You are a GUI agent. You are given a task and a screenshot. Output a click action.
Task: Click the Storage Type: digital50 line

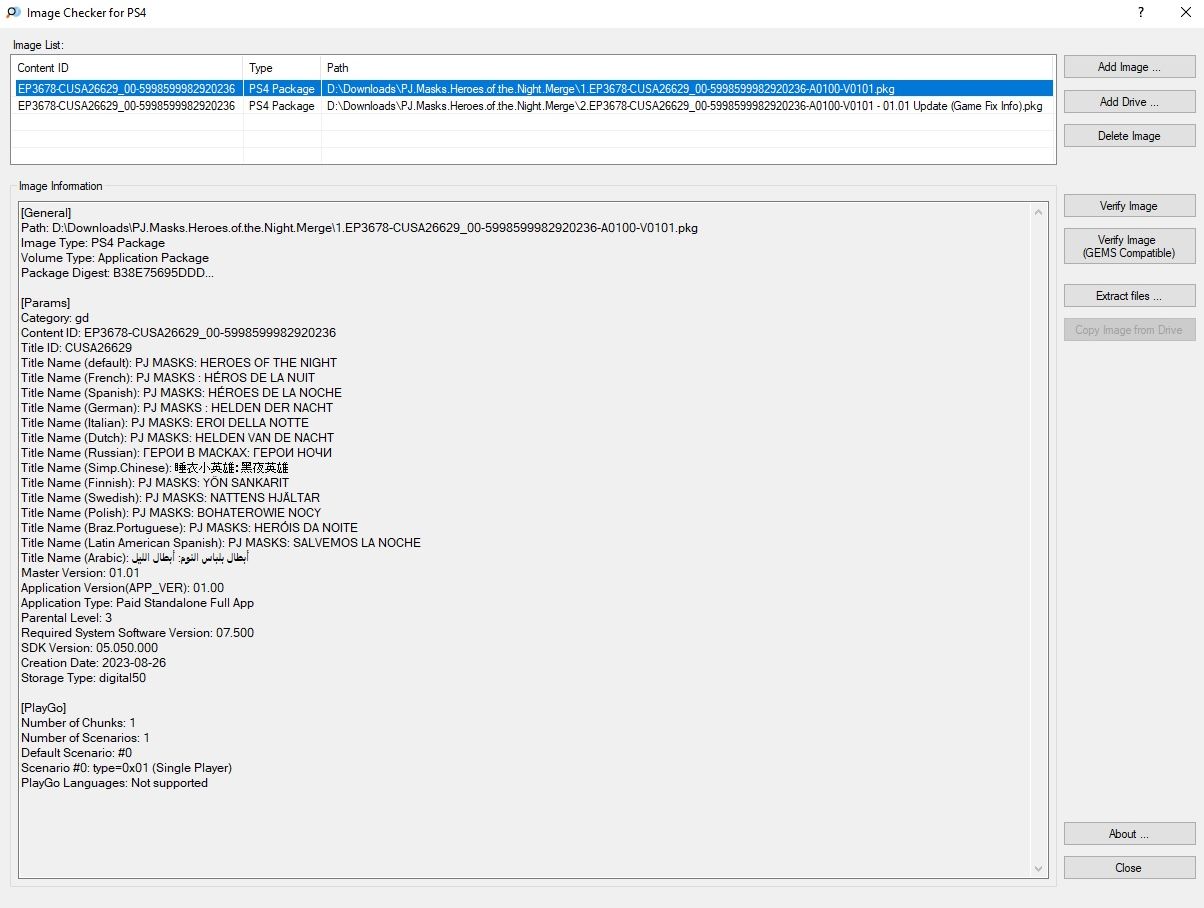(x=84, y=678)
